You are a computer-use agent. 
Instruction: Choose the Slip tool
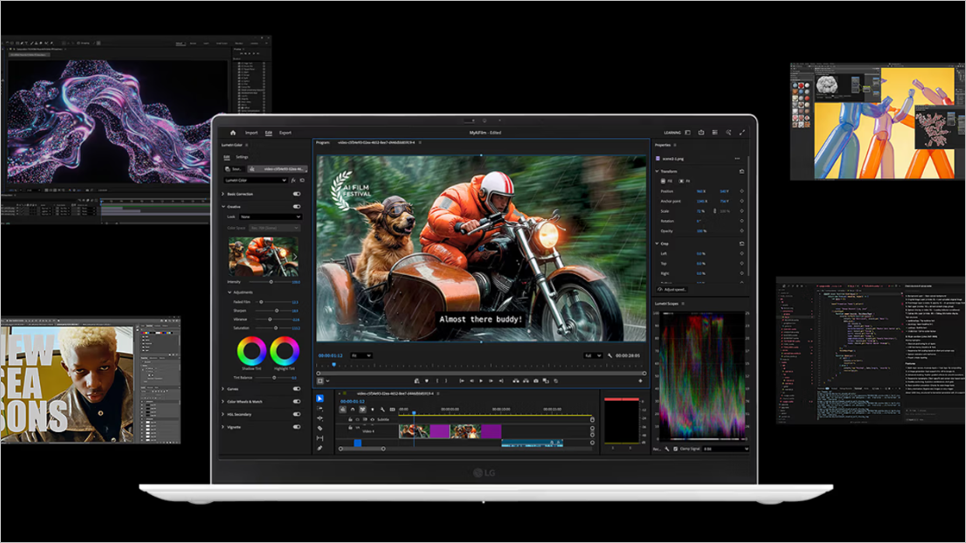[x=320, y=438]
